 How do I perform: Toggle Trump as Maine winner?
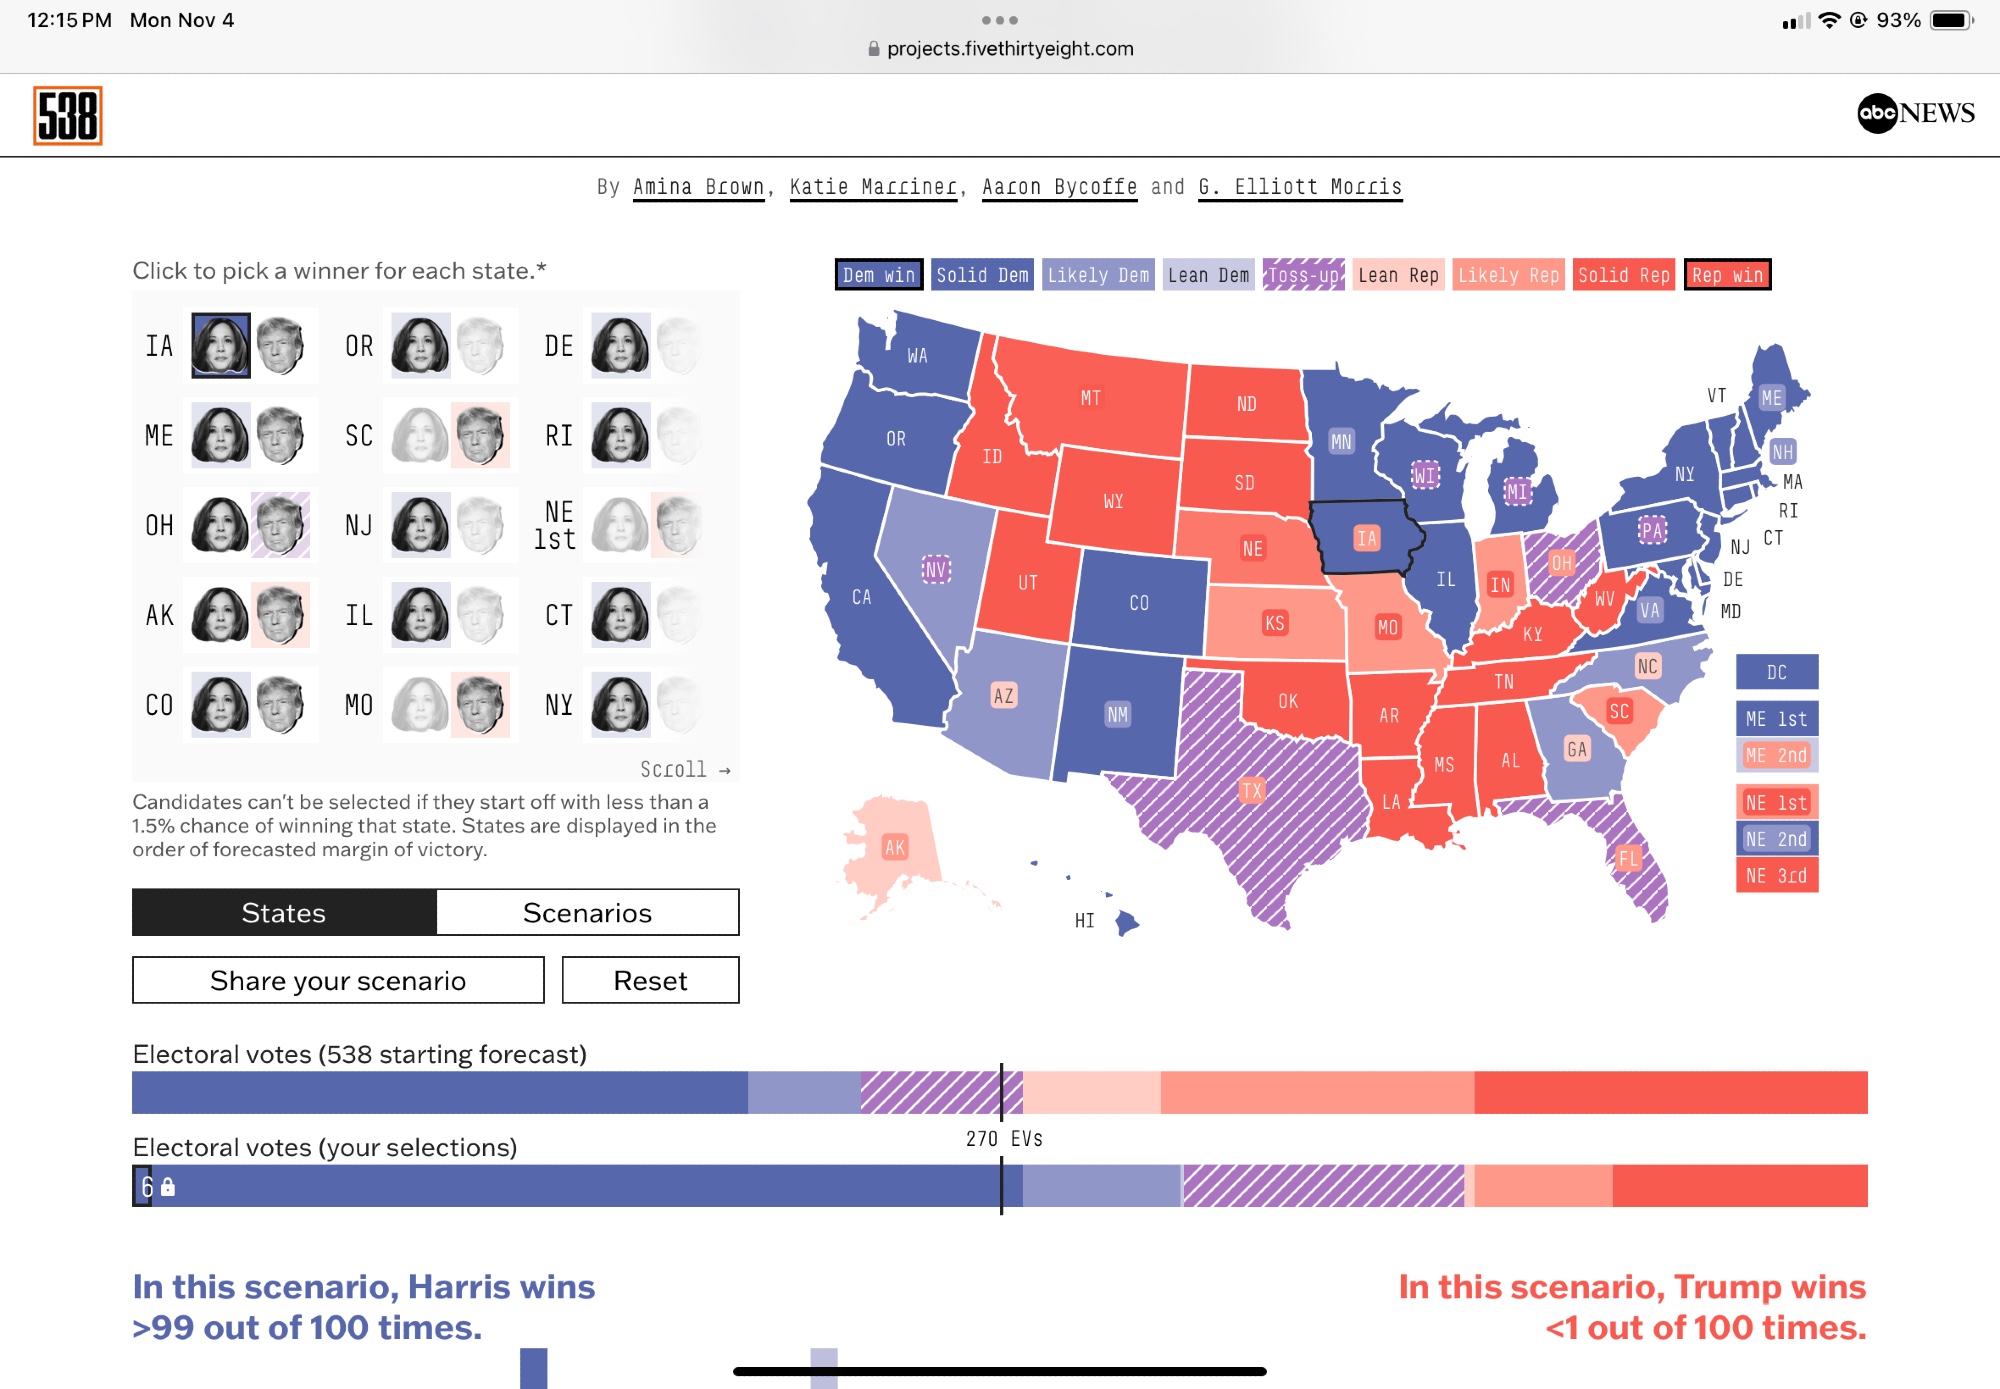point(280,436)
